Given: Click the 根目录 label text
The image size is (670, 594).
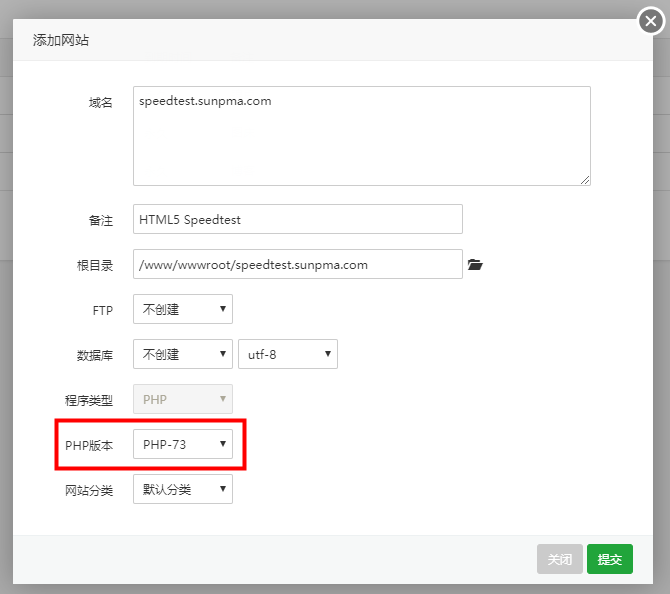Looking at the screenshot, I should (94, 265).
